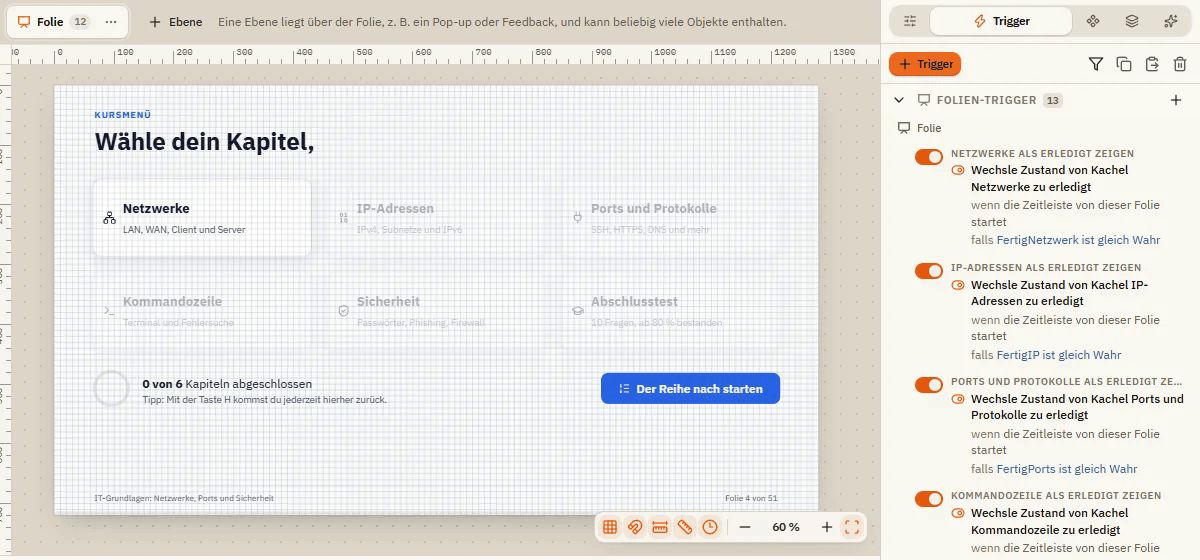
Task: Select the Sicherheit chapter tile
Action: (436, 311)
